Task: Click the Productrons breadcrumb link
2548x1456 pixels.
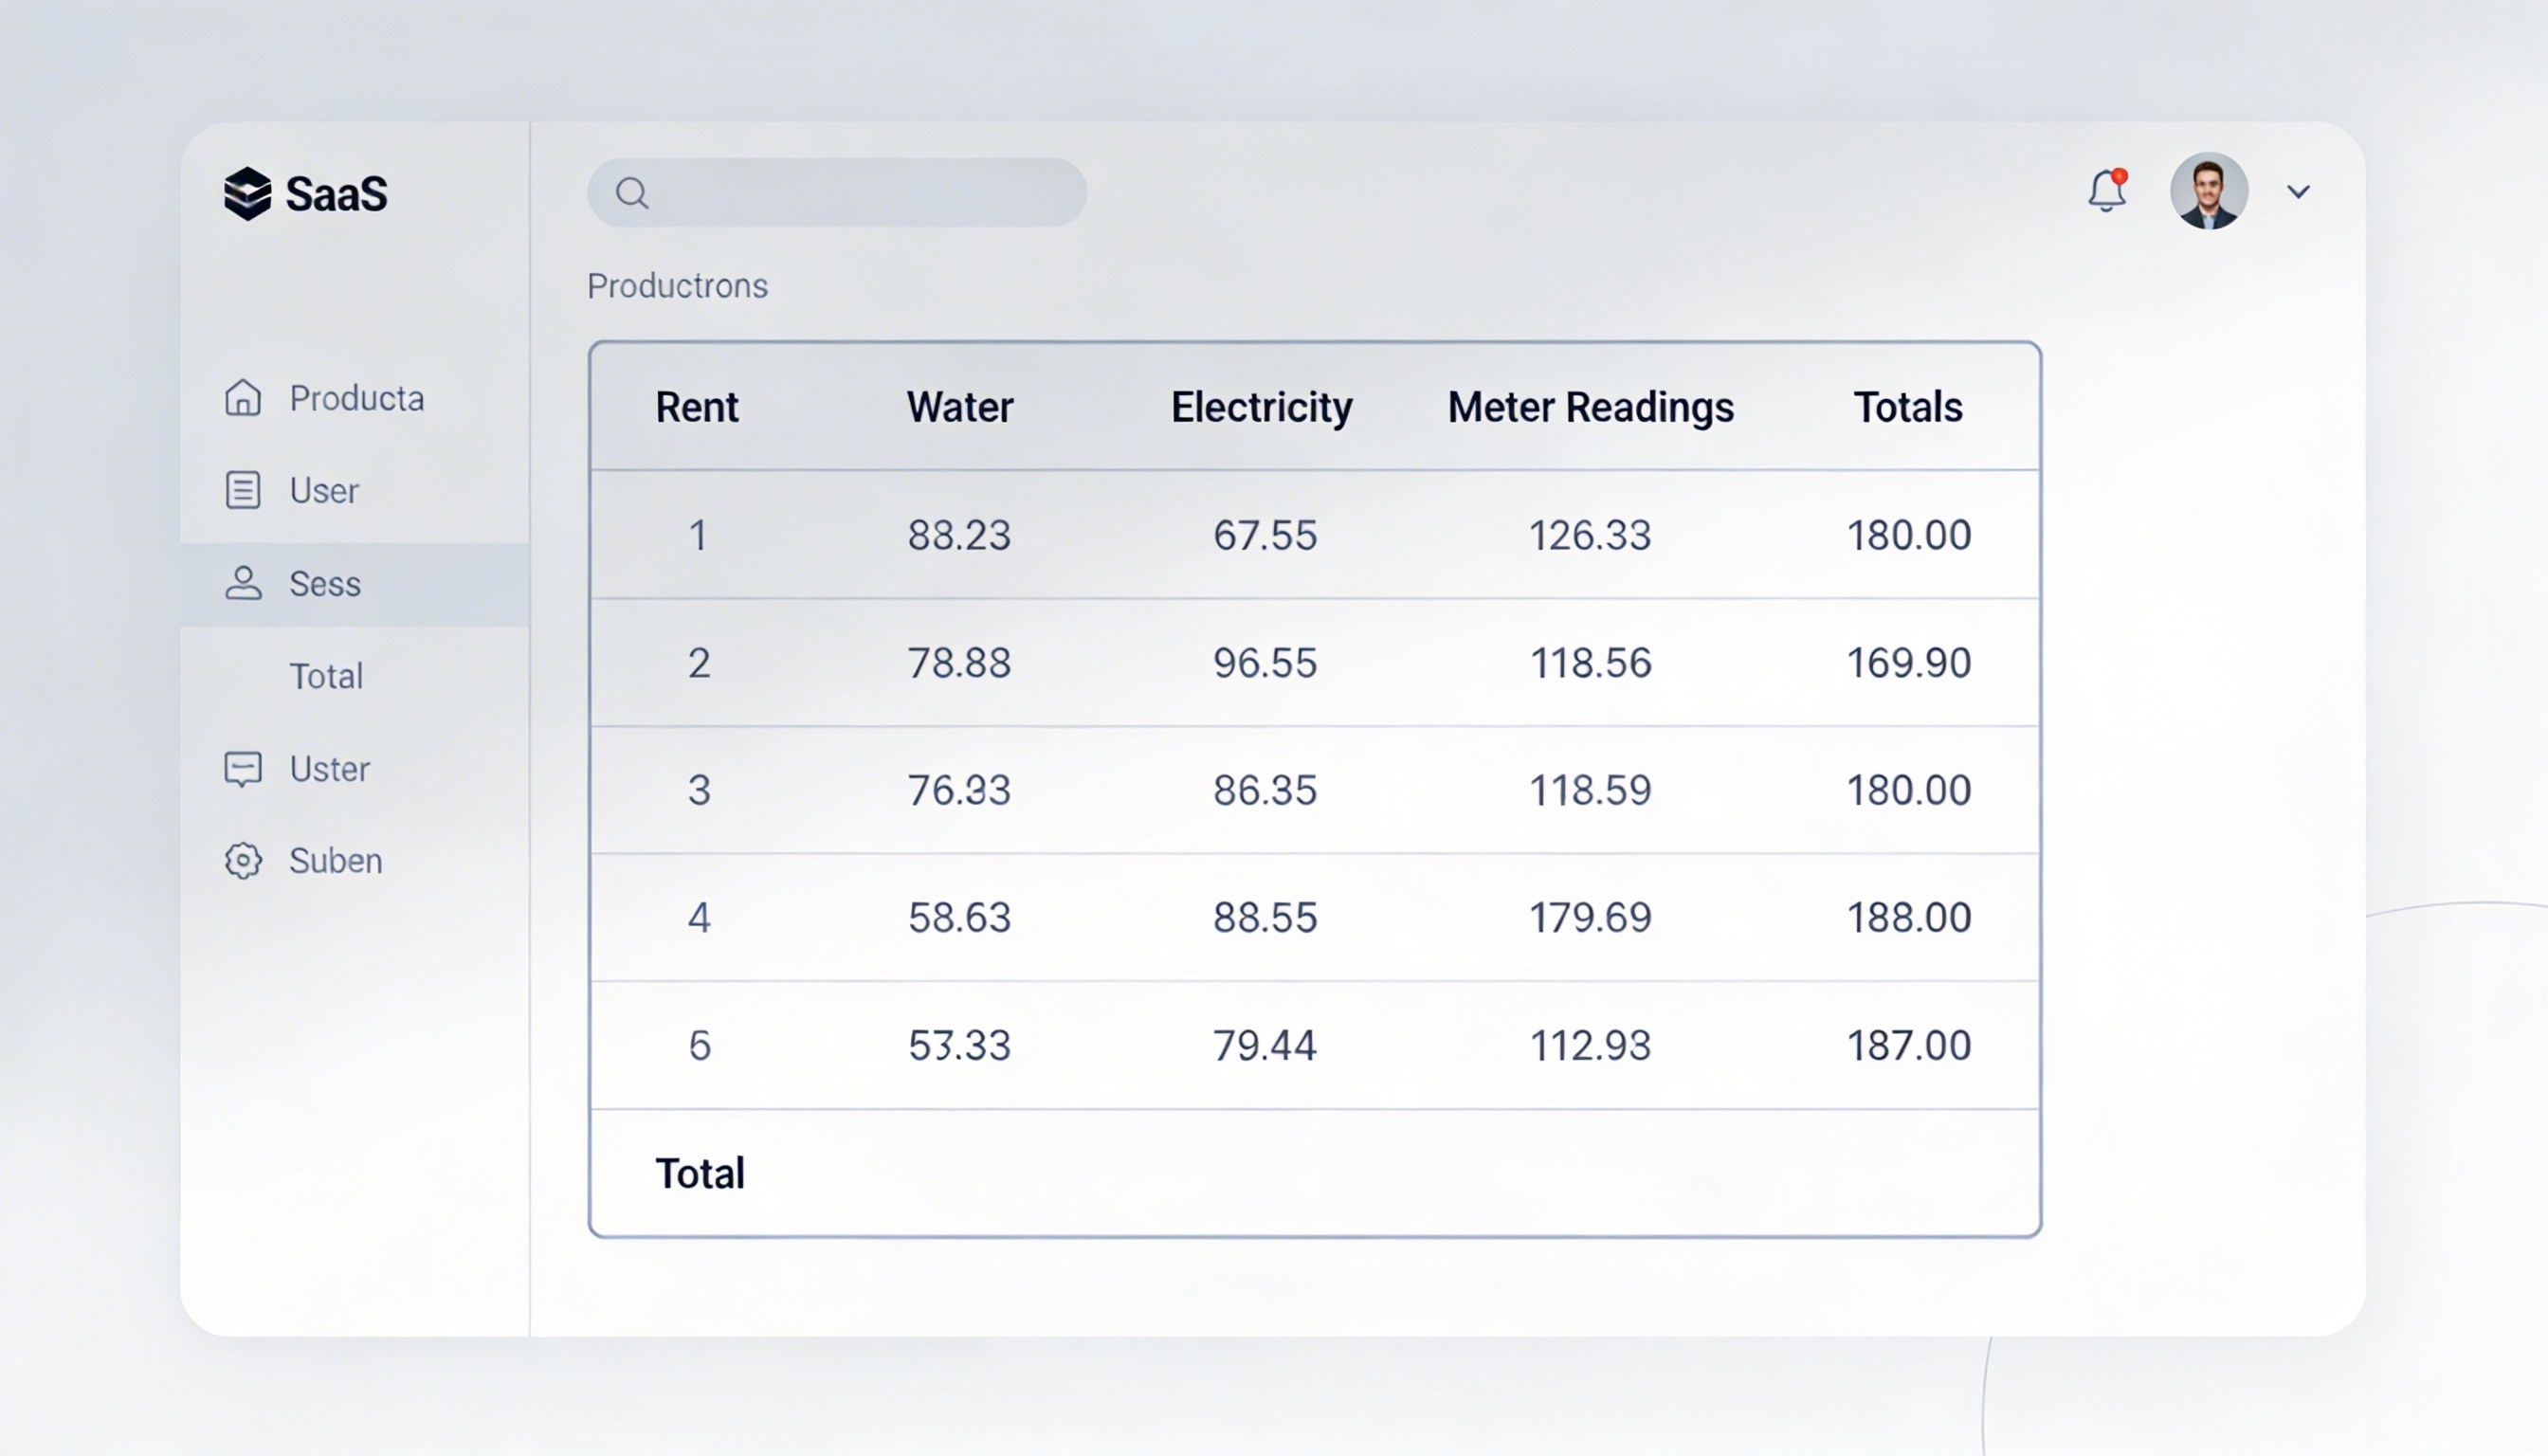Action: point(677,286)
